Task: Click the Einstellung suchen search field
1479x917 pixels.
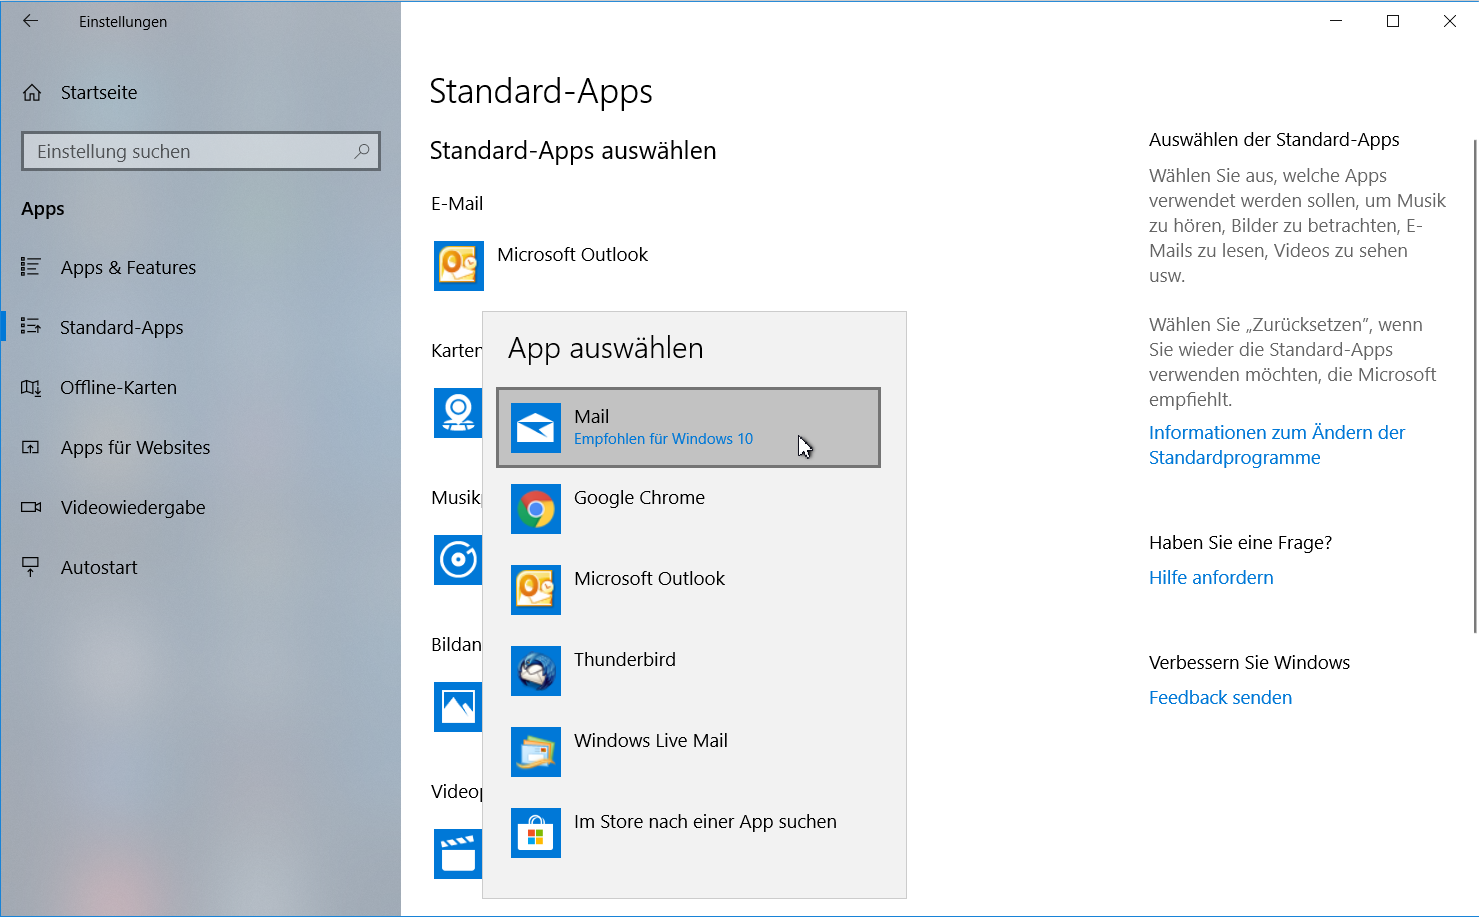Action: pos(200,151)
